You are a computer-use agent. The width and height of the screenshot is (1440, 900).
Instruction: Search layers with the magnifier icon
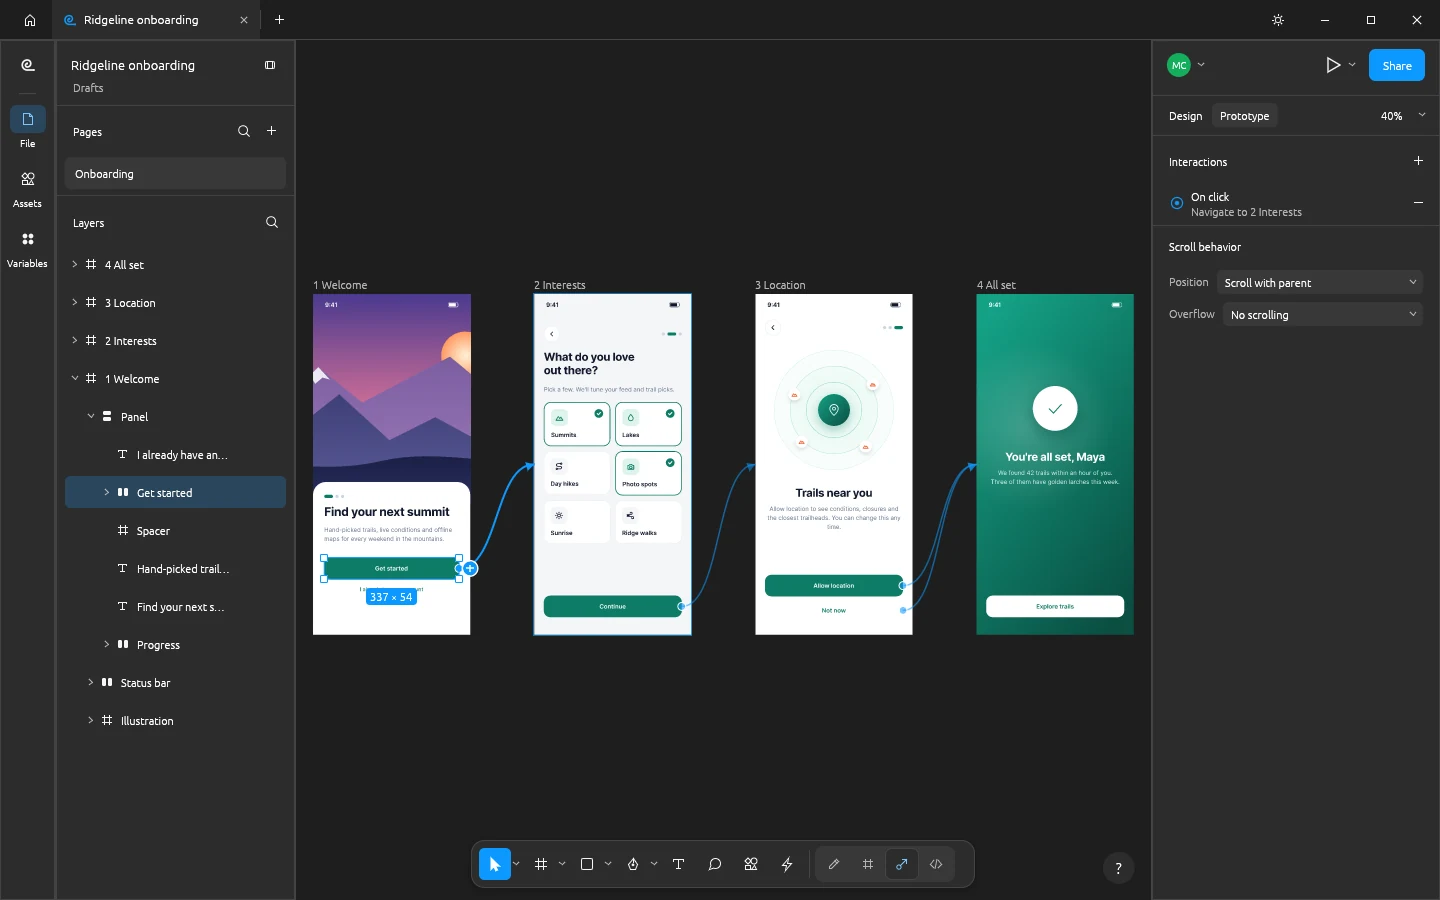[x=272, y=222]
